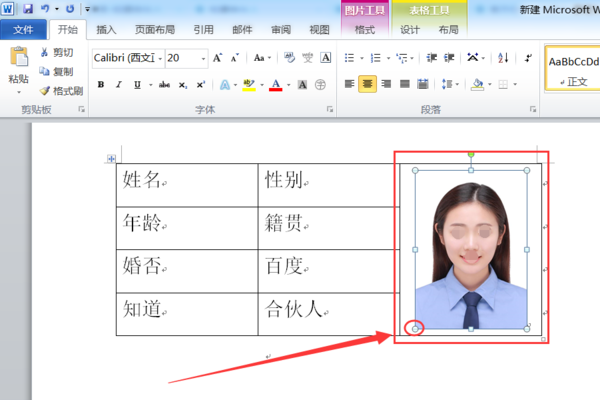Toggle Bold formatting
This screenshot has width=600, height=400.
pyautogui.click(x=101, y=85)
